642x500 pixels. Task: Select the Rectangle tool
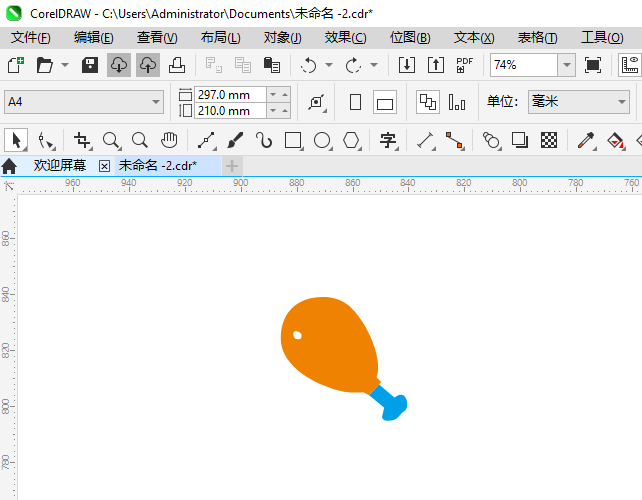(293, 140)
